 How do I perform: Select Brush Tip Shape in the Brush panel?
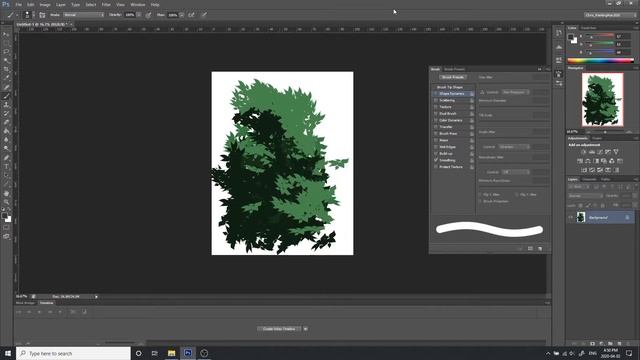pos(450,87)
